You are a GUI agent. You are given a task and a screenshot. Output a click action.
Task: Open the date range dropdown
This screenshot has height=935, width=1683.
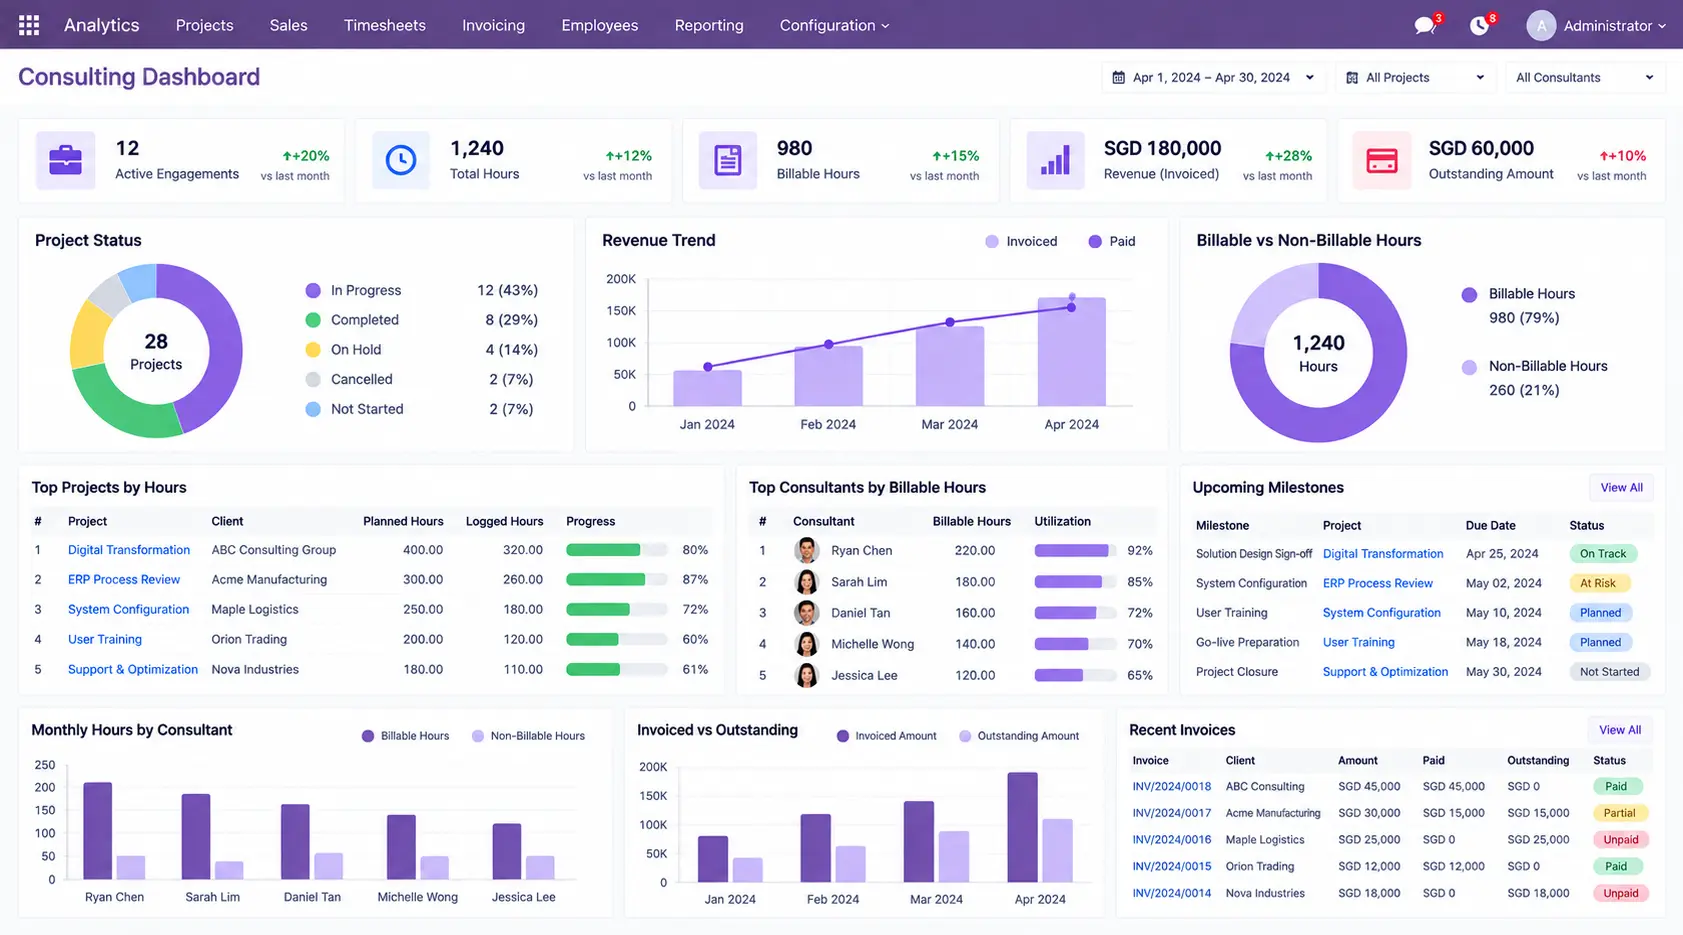pyautogui.click(x=1214, y=78)
